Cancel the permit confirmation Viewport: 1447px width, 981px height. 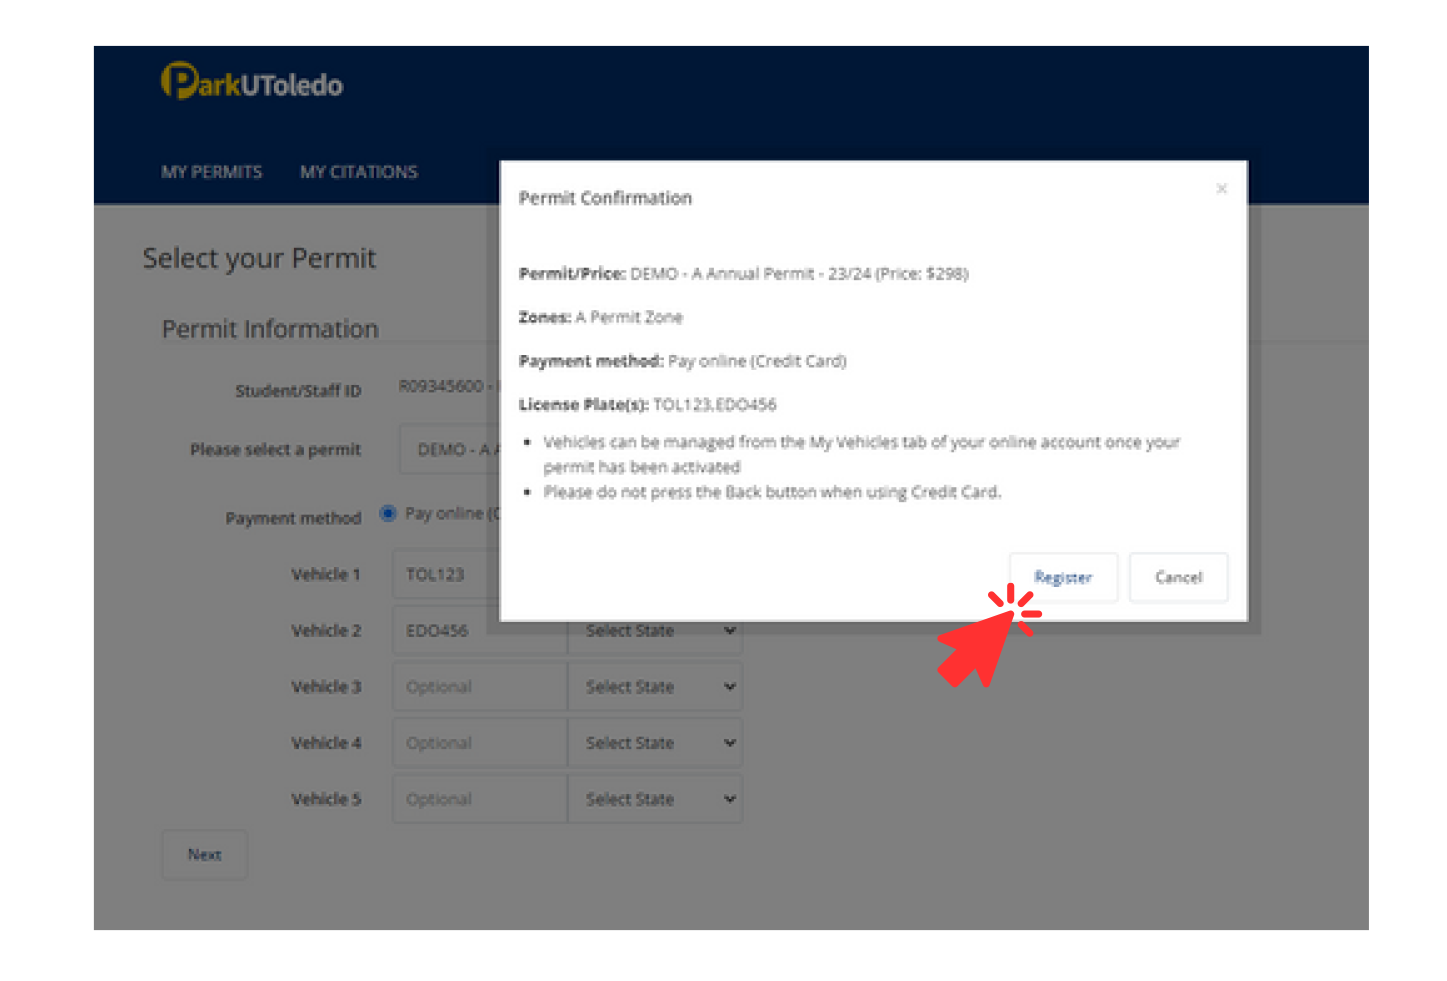coord(1178,578)
